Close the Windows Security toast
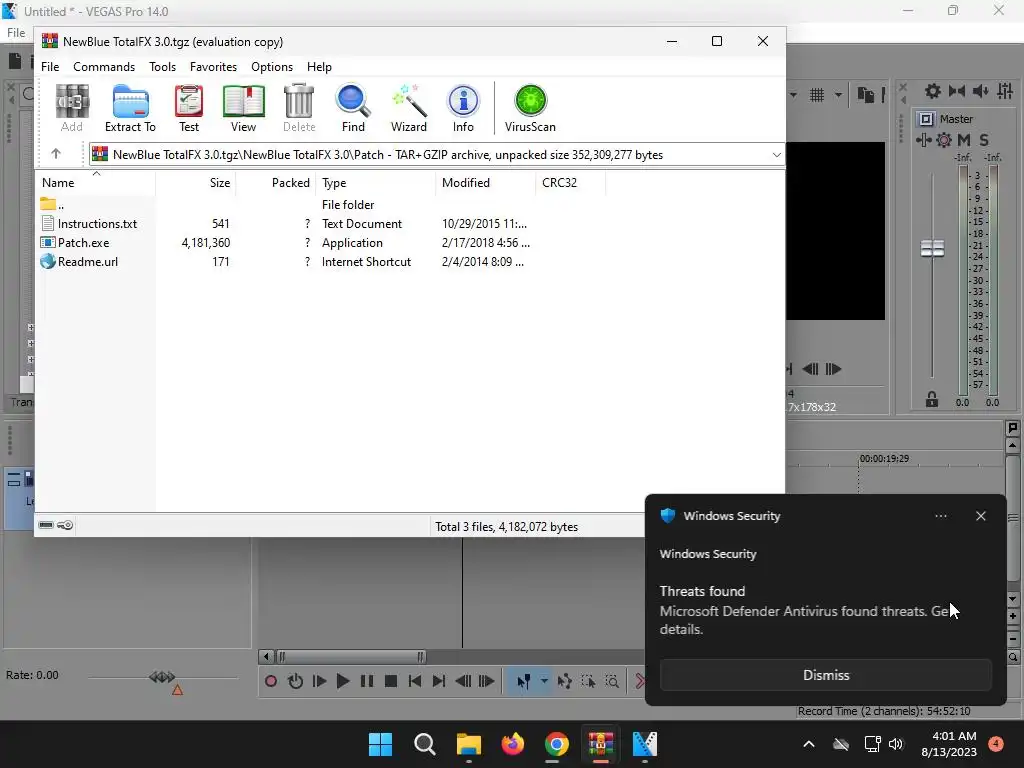Screen dimensions: 1024x768 pyautogui.click(x=980, y=516)
